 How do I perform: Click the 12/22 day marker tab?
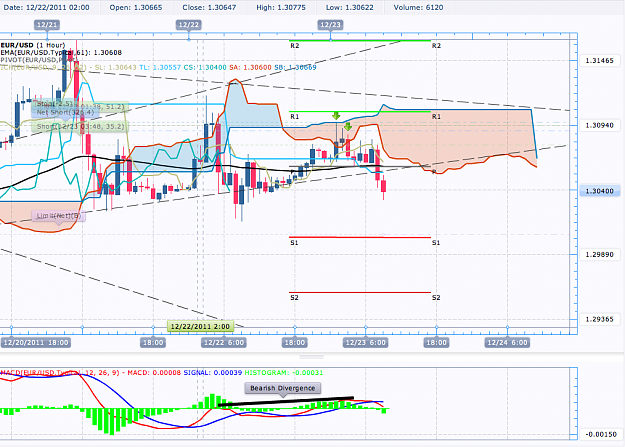point(189,25)
